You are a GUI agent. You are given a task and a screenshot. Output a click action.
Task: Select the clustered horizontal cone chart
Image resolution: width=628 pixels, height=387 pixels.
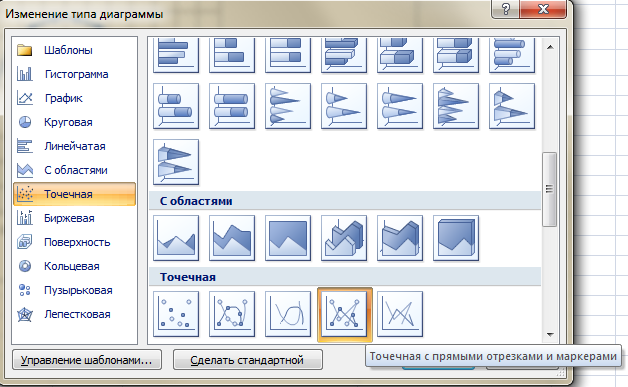(x=288, y=106)
